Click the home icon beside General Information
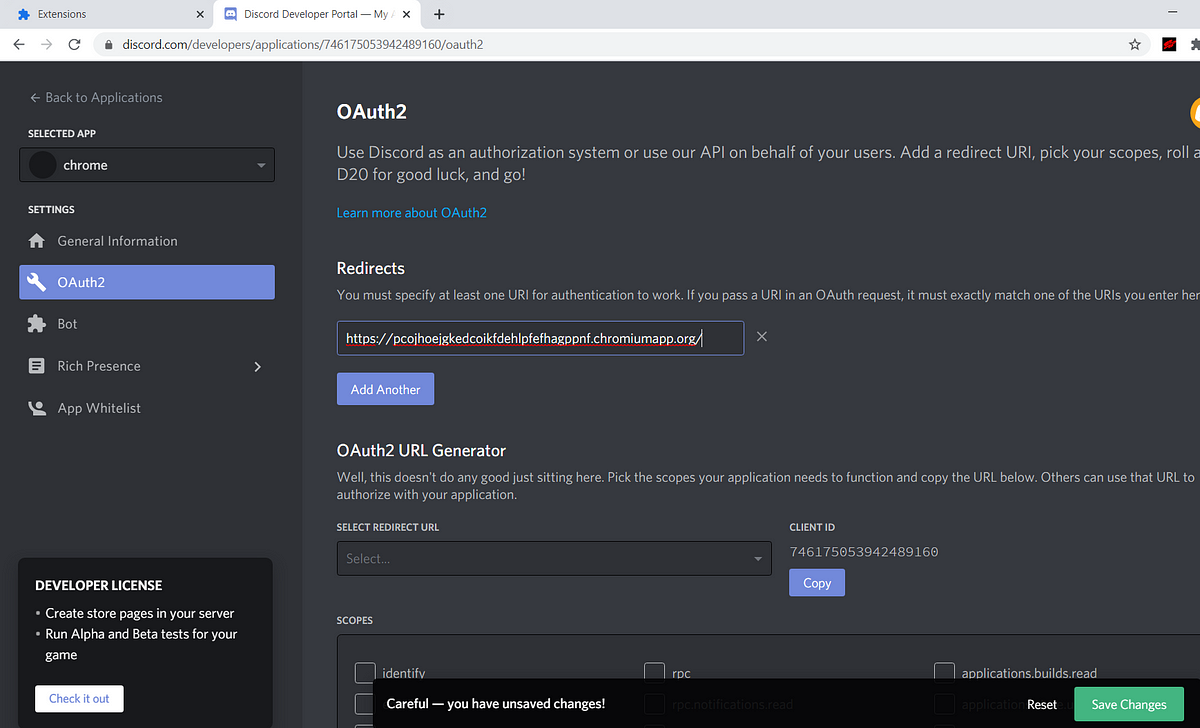The width and height of the screenshot is (1200, 728). pos(37,241)
